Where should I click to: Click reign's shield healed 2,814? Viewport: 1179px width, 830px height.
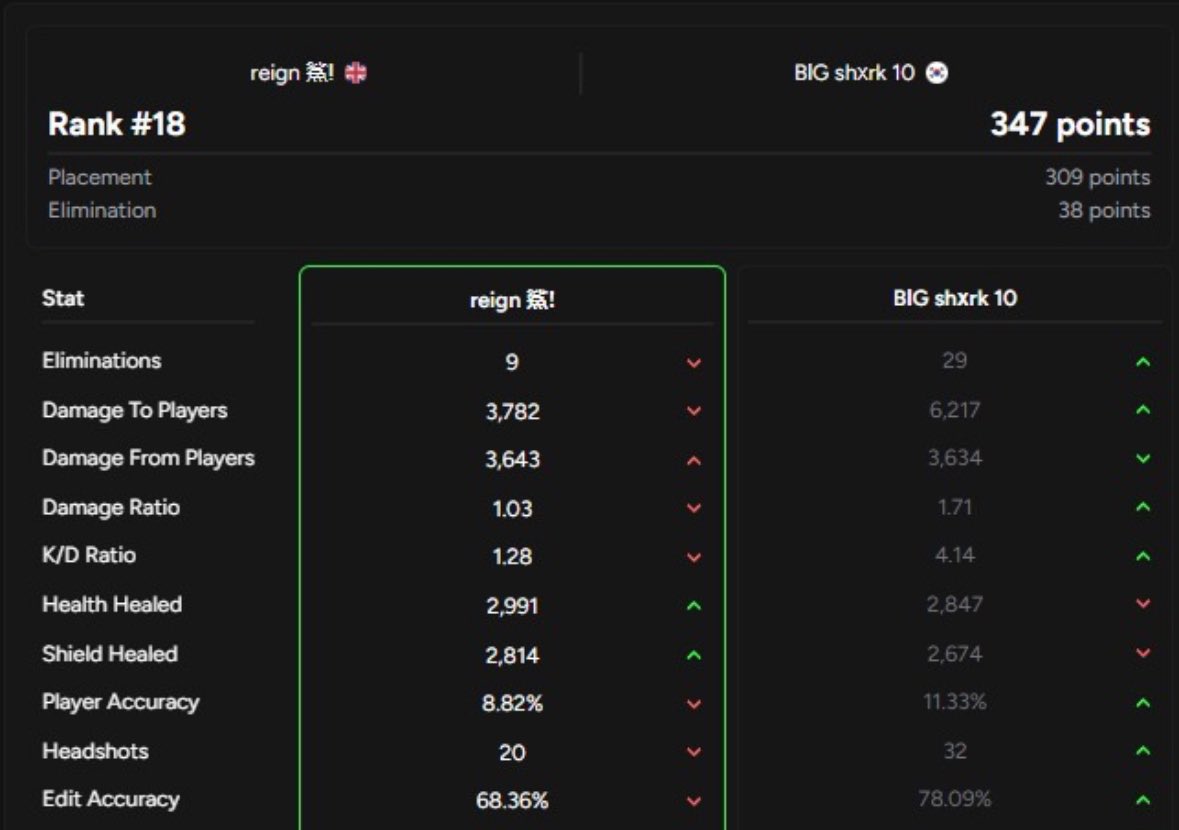click(512, 656)
